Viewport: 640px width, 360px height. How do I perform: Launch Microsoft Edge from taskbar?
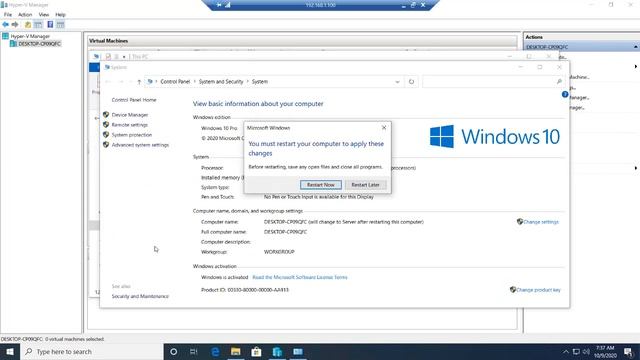coord(215,351)
